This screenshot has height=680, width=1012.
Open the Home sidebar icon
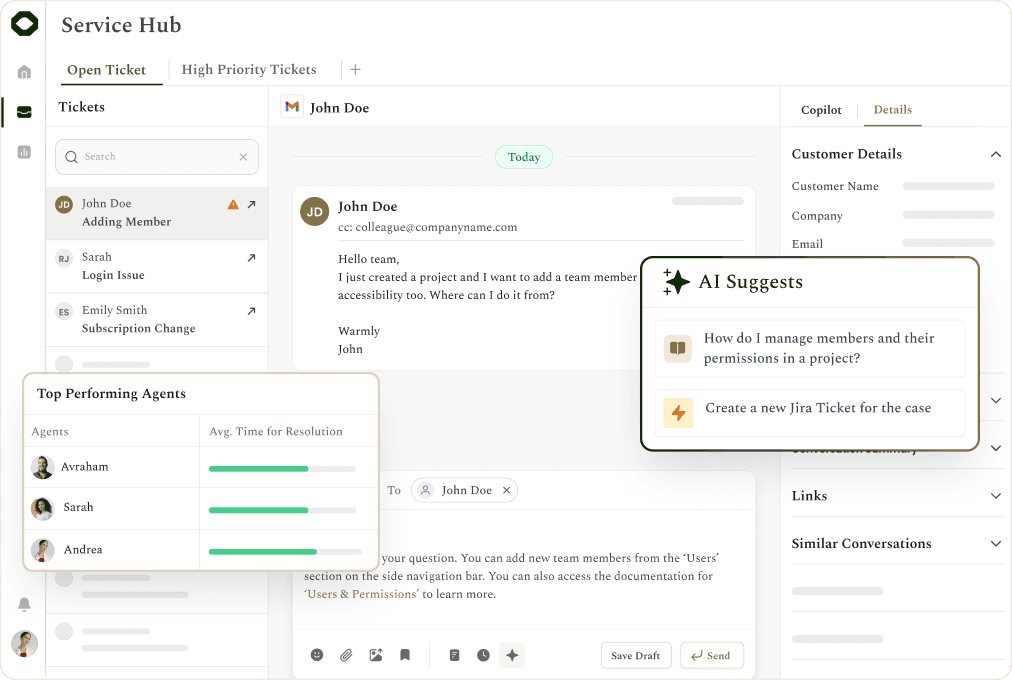tap(24, 71)
